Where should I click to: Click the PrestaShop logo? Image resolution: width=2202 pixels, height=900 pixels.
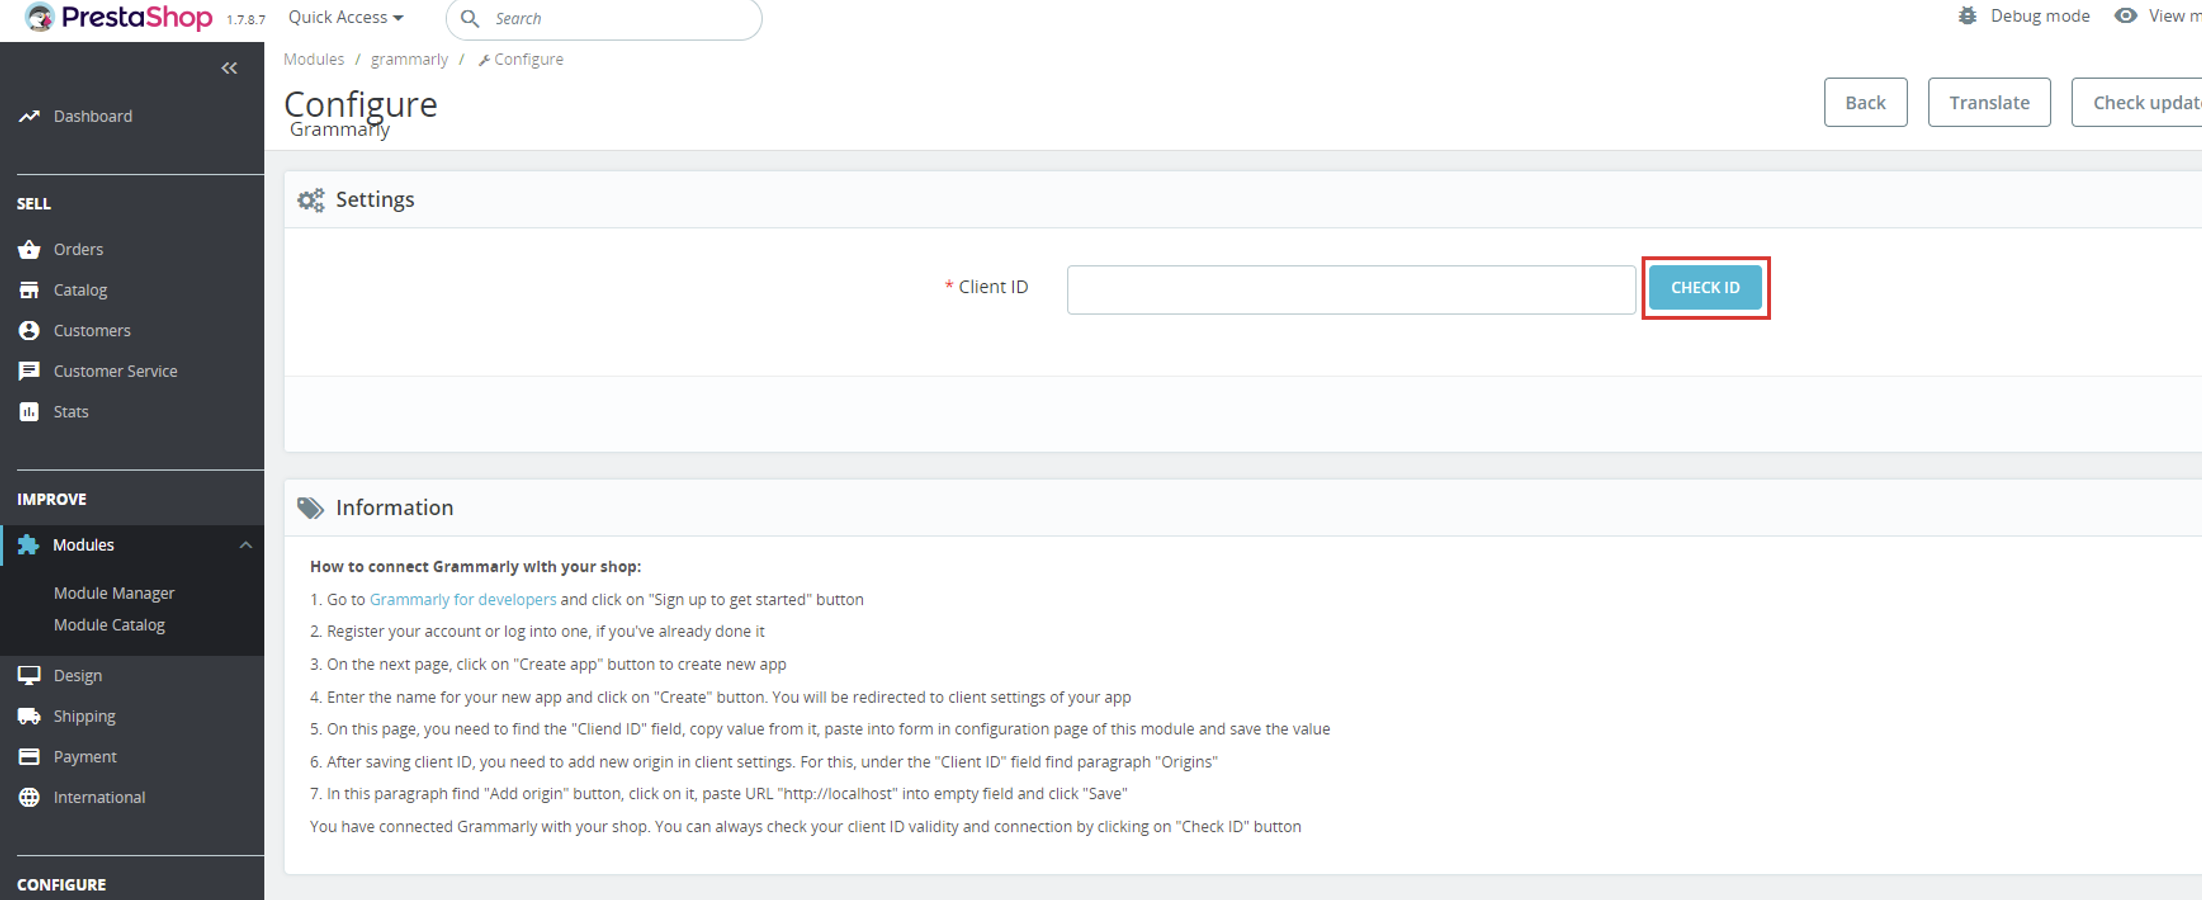point(118,17)
